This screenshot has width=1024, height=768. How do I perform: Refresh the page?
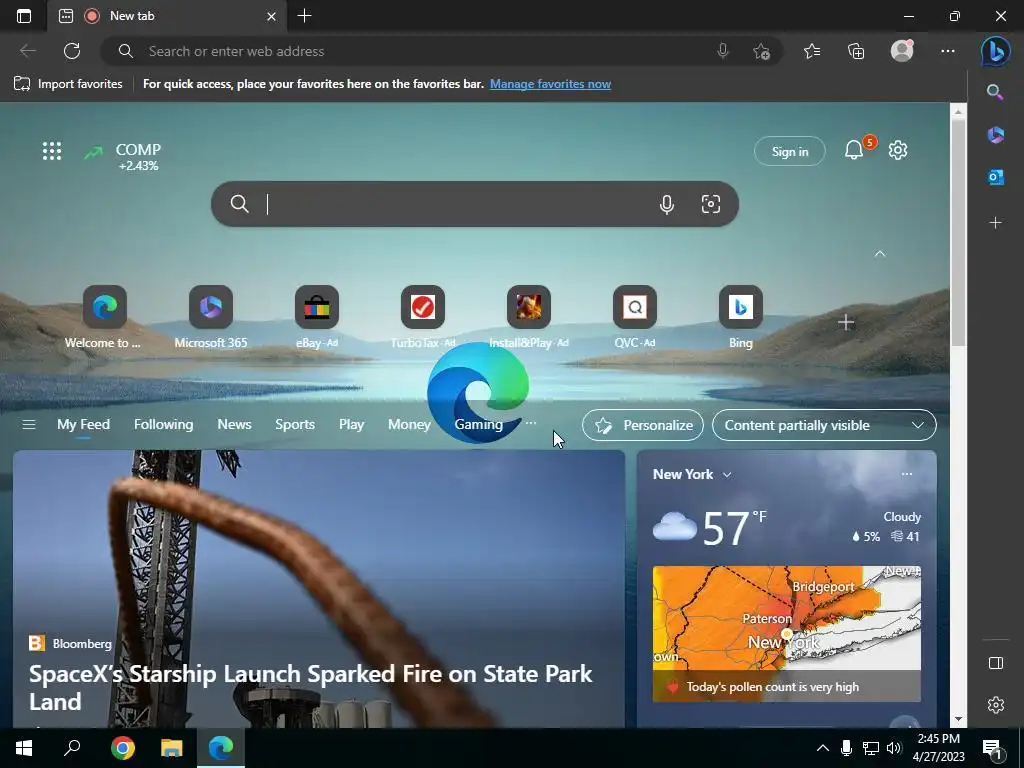pyautogui.click(x=72, y=51)
